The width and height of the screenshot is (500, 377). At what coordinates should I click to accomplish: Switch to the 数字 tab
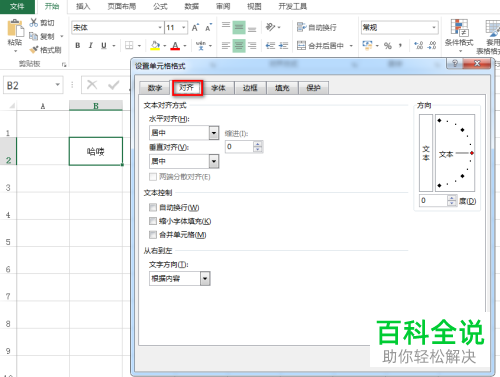[x=155, y=88]
